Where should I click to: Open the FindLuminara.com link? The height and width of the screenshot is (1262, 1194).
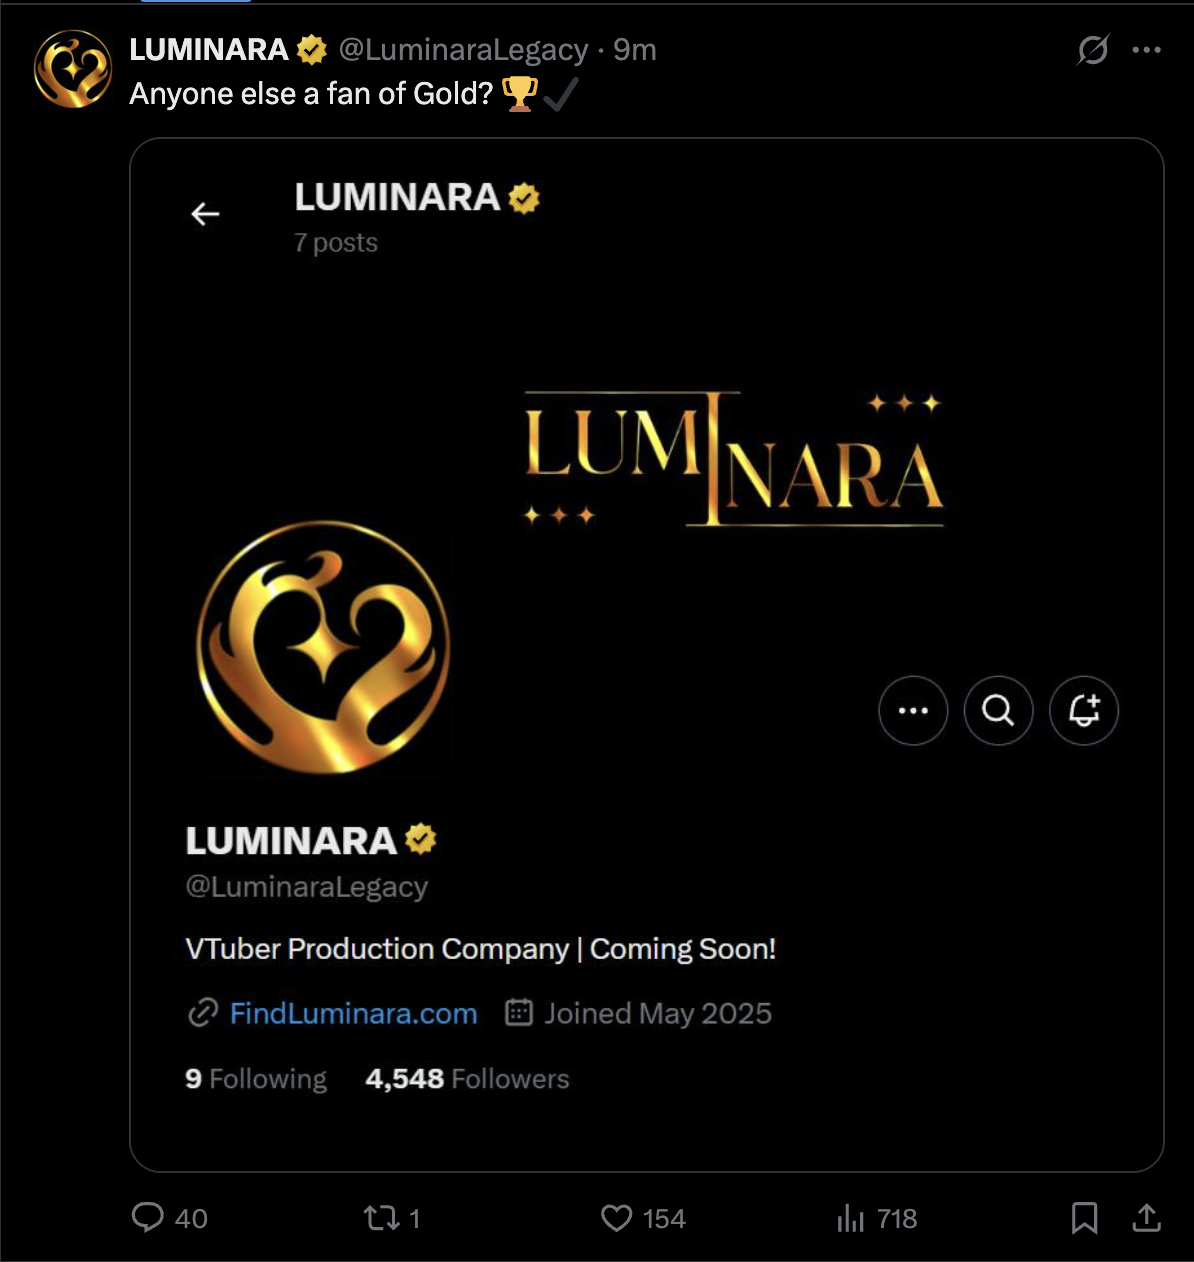pyautogui.click(x=354, y=1013)
